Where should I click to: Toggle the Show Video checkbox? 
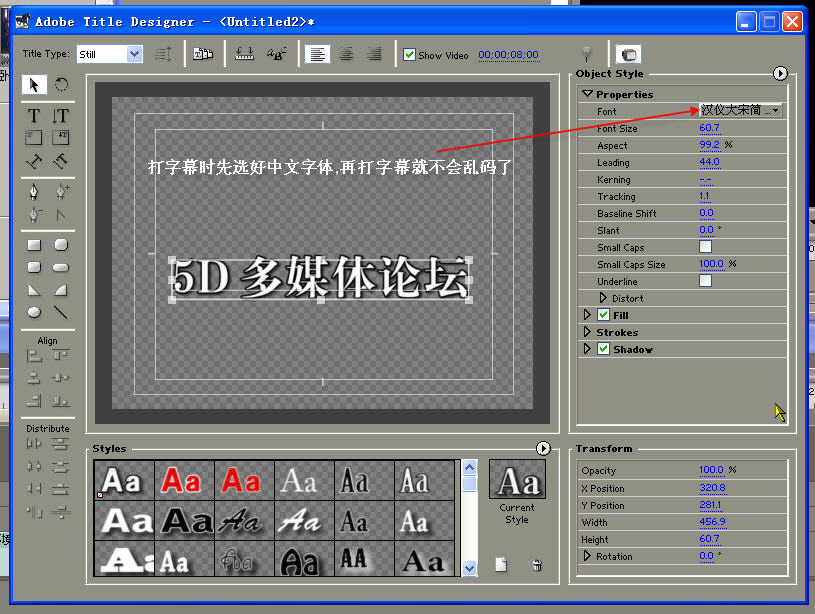click(x=410, y=55)
